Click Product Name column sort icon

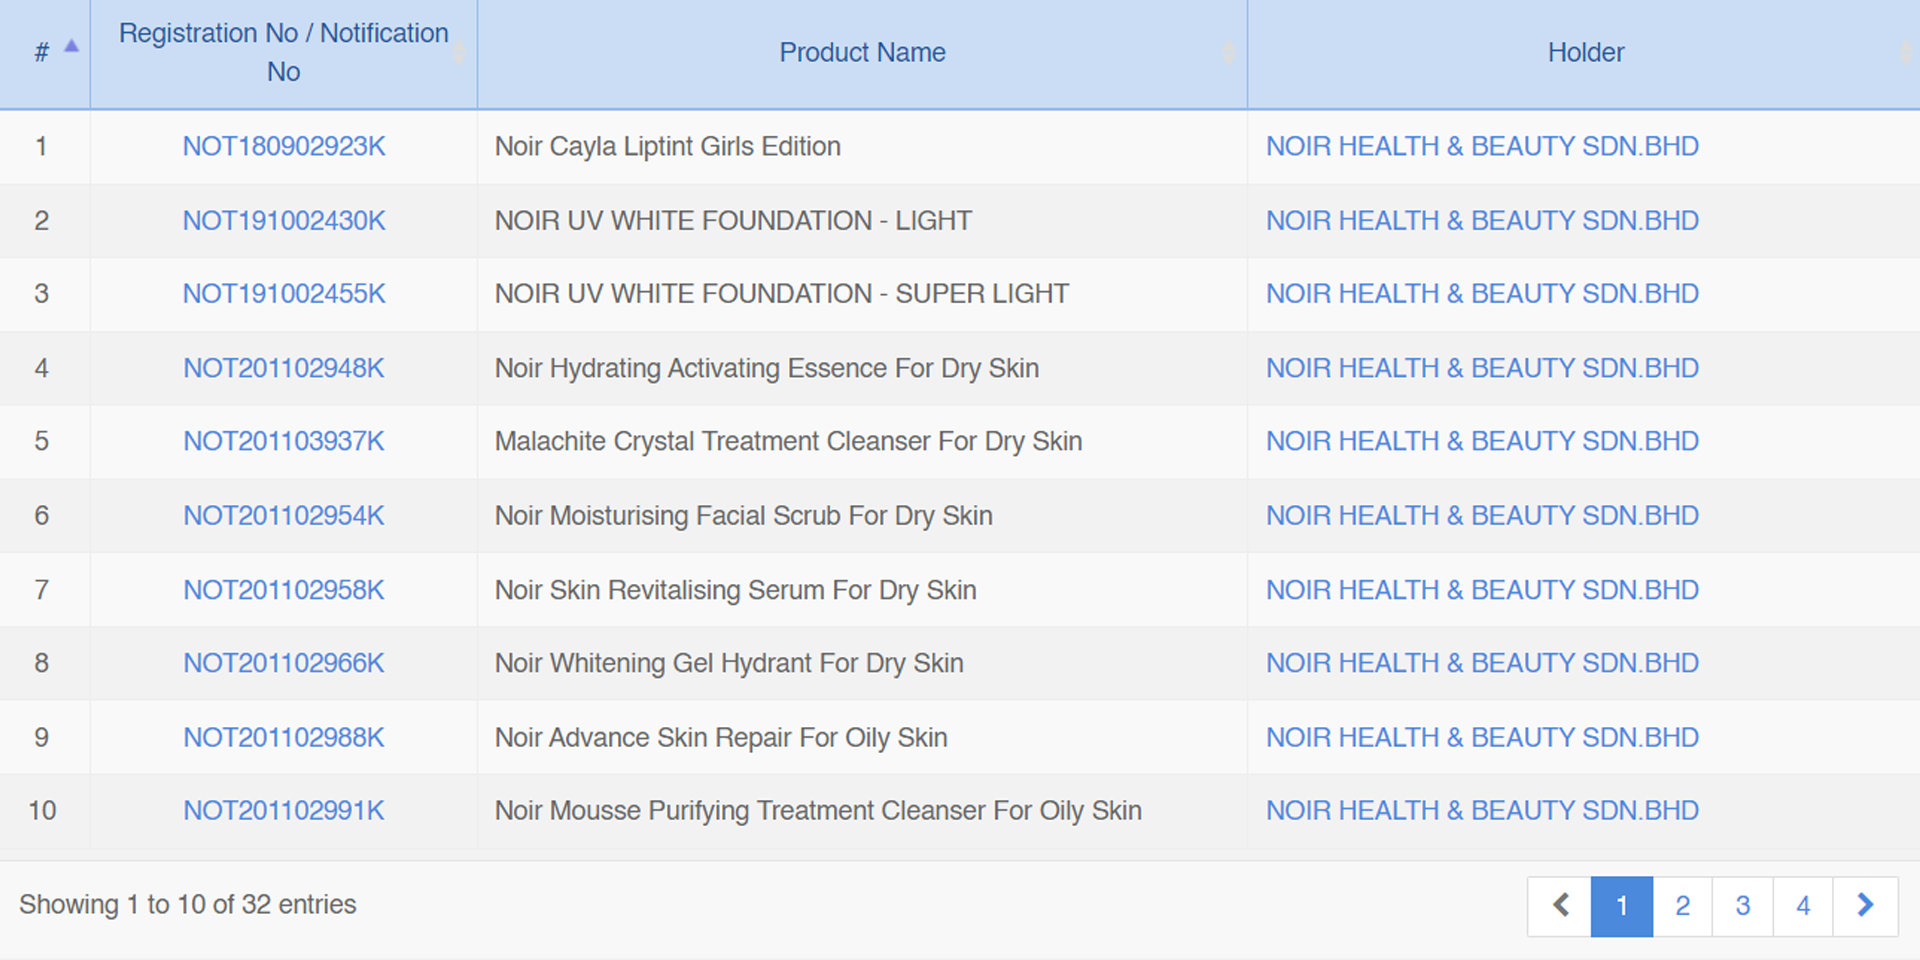(x=1229, y=52)
